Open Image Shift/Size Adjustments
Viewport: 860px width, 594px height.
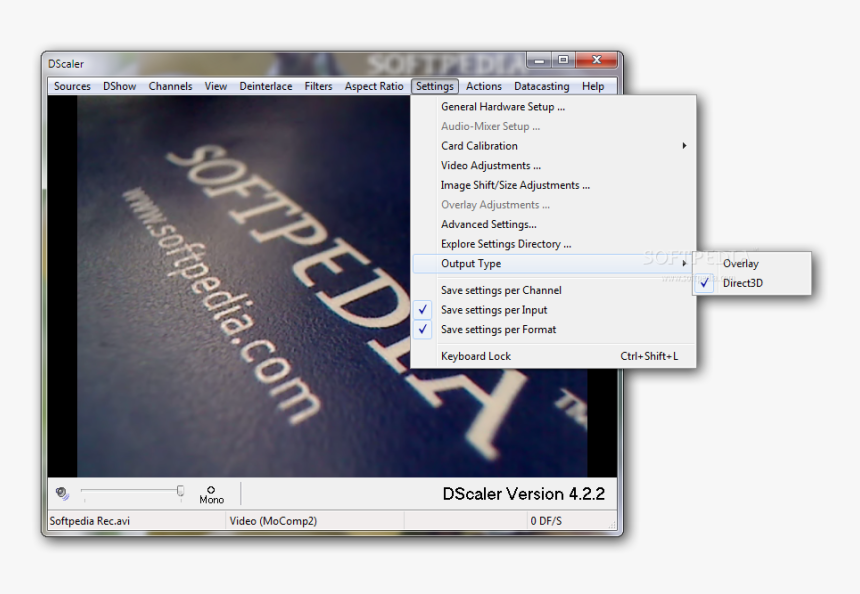click(553, 185)
